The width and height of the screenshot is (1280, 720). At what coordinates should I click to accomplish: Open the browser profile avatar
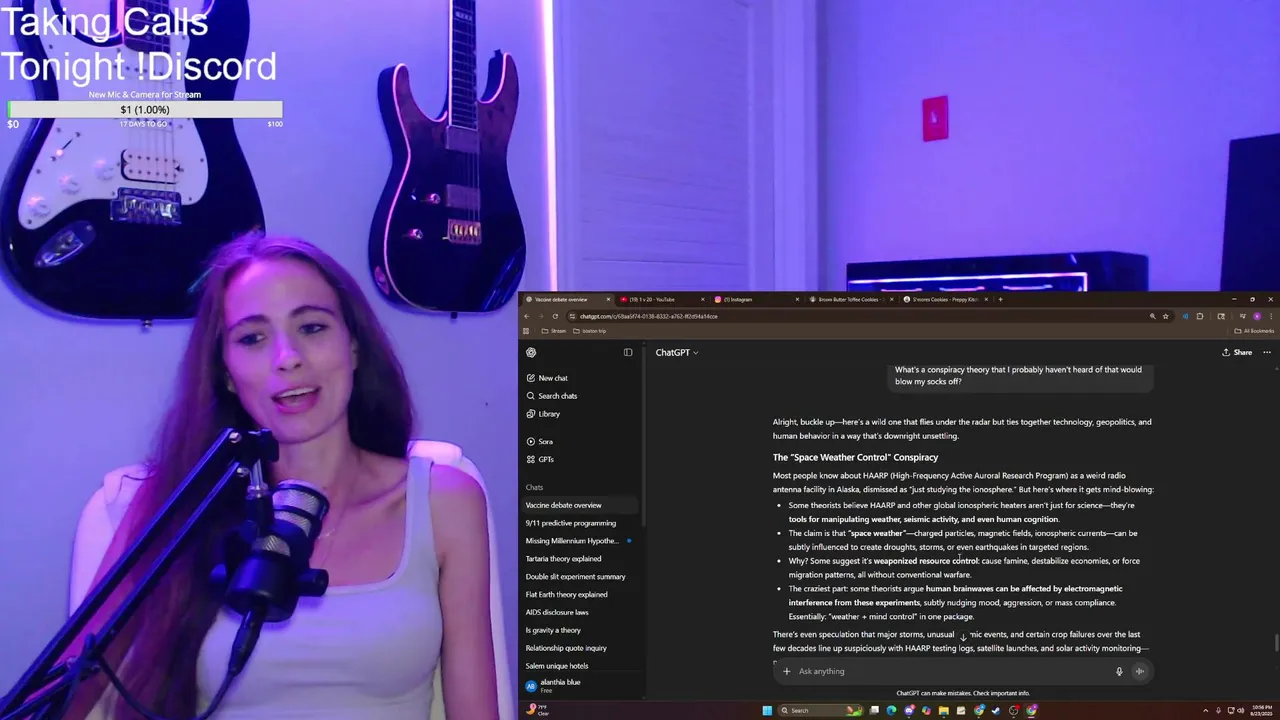(x=1257, y=316)
